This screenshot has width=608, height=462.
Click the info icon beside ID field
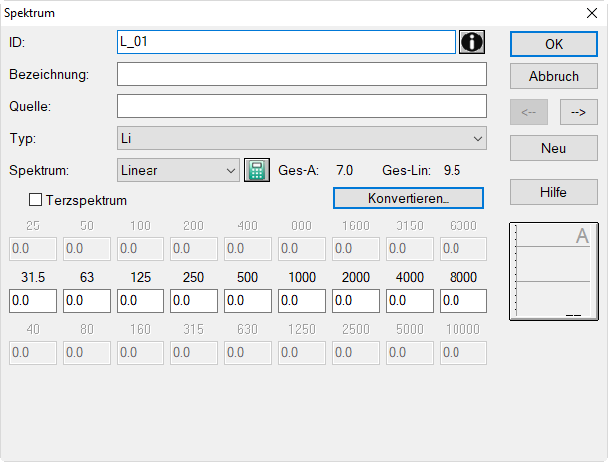pyautogui.click(x=472, y=42)
